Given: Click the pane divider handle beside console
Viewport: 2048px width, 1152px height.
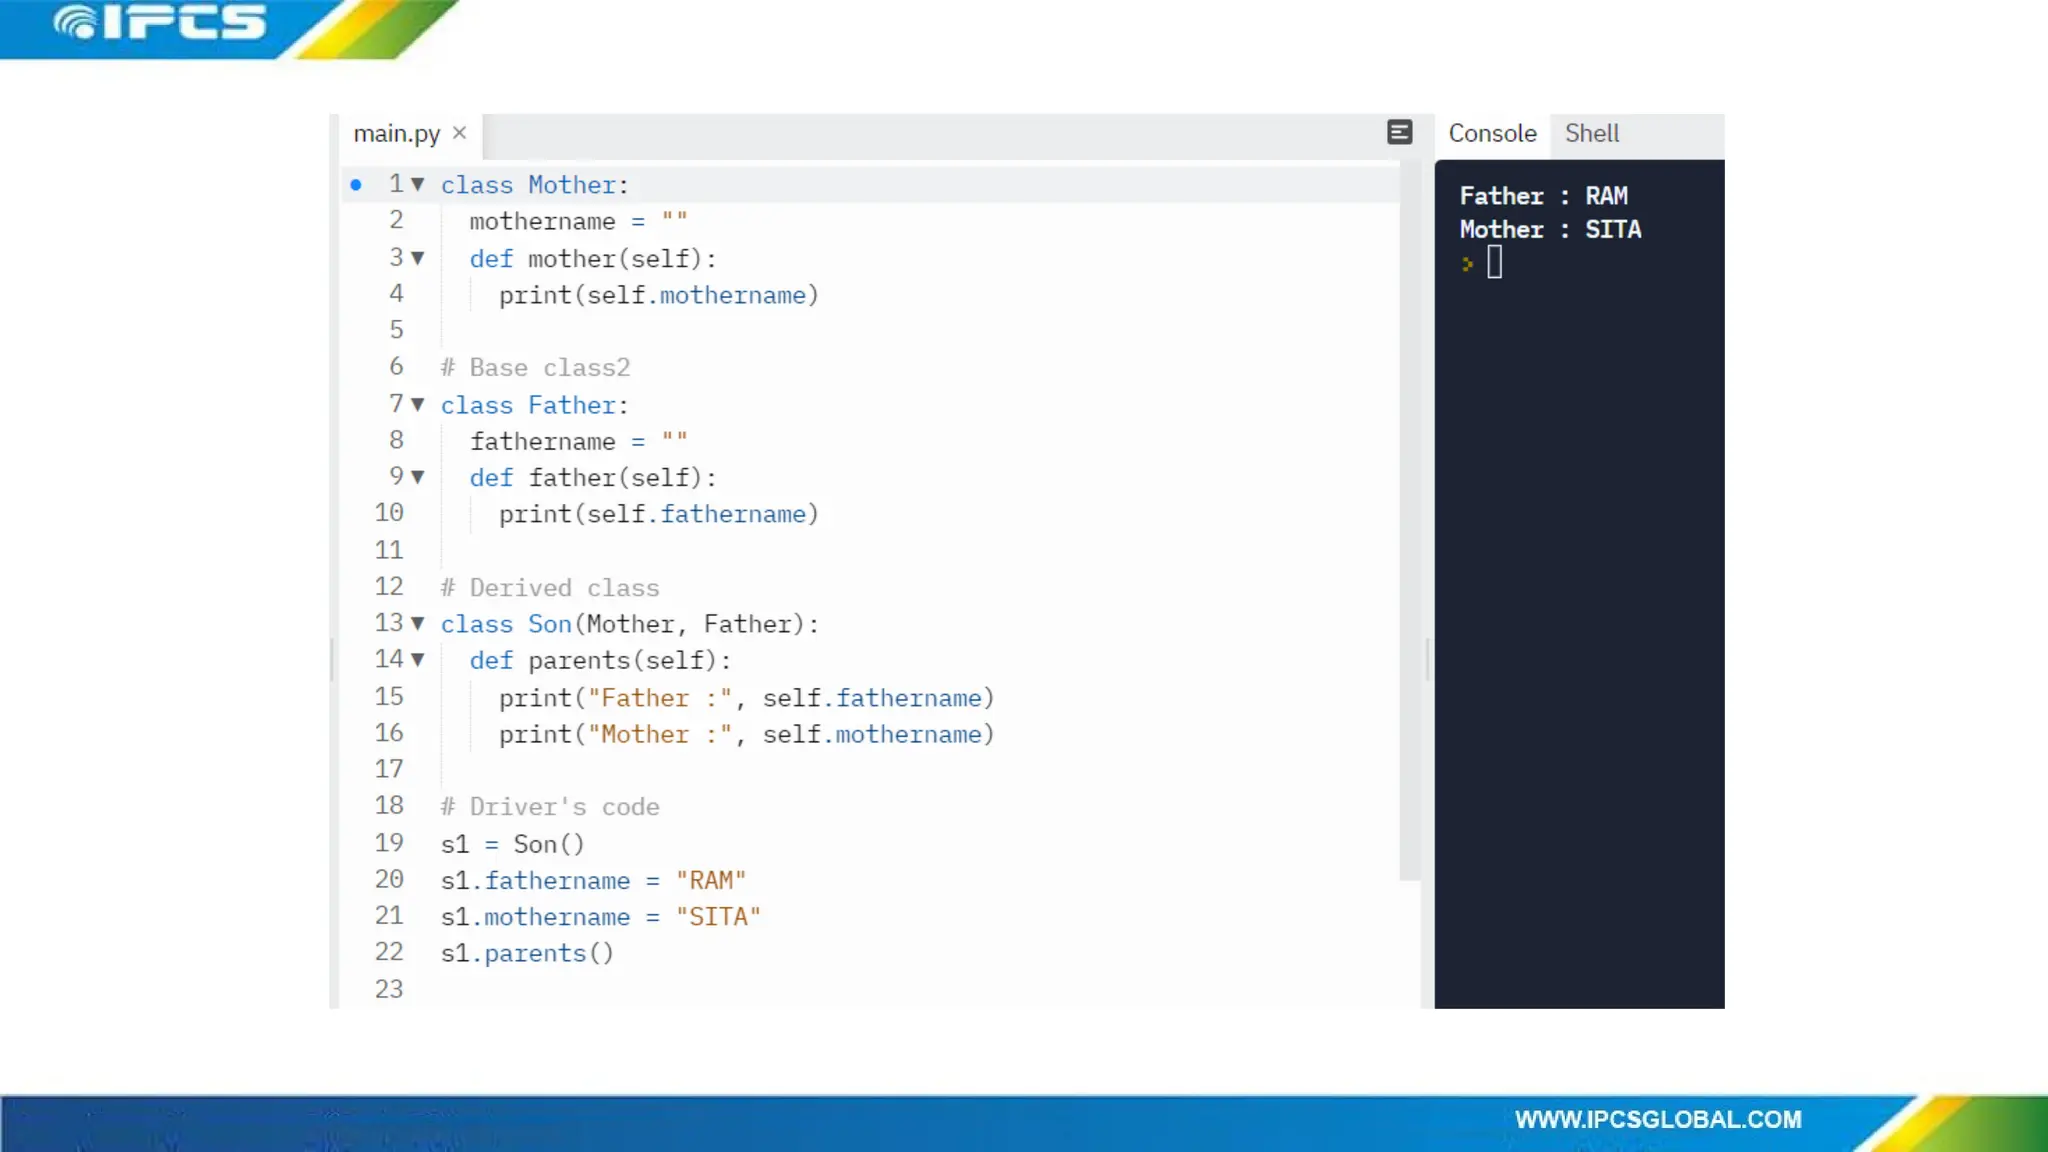Looking at the screenshot, I should click(1427, 660).
